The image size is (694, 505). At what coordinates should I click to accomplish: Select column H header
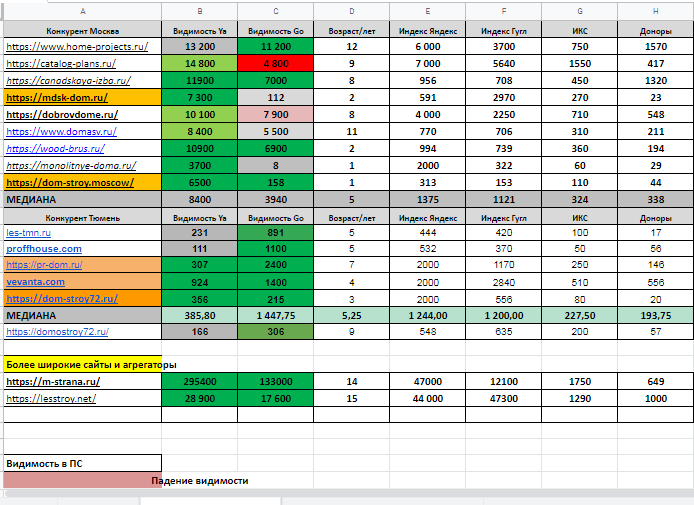(x=655, y=12)
